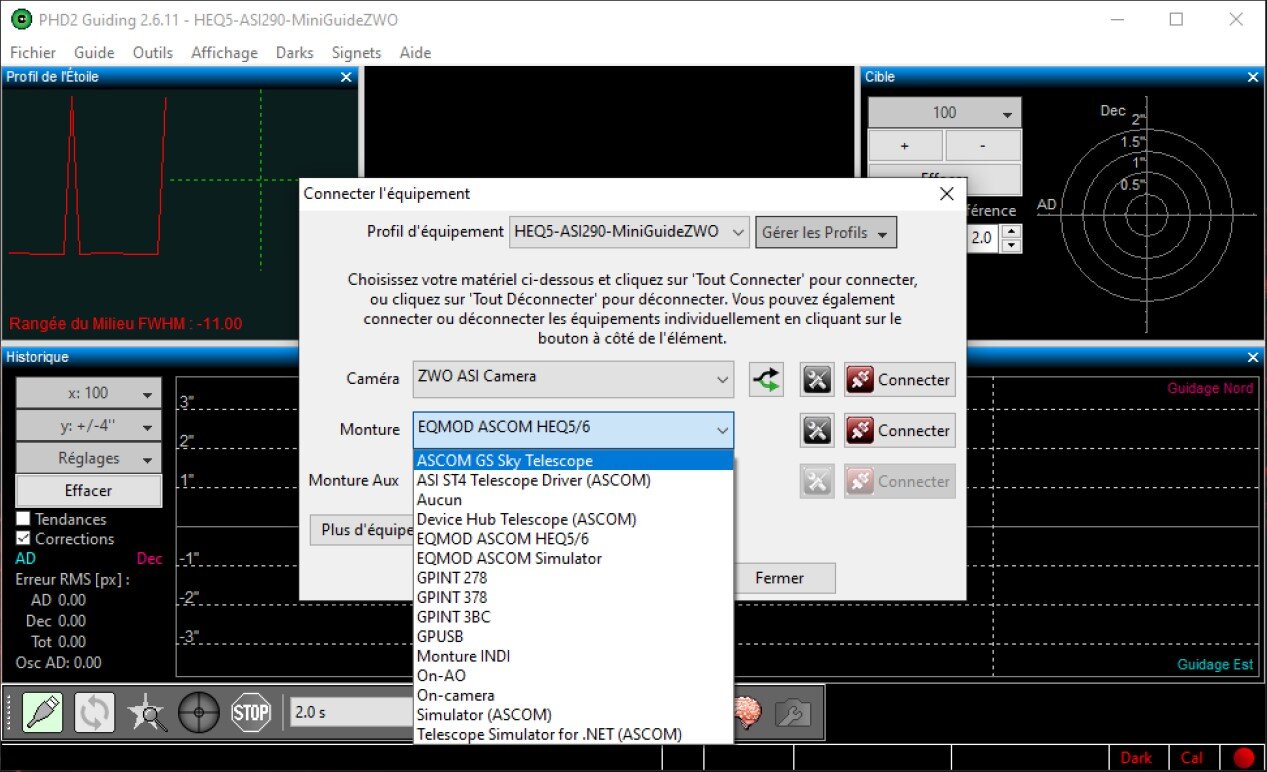Viewport: 1267px width, 772px height.
Task: Close the Historique panel
Action: coord(1253,357)
